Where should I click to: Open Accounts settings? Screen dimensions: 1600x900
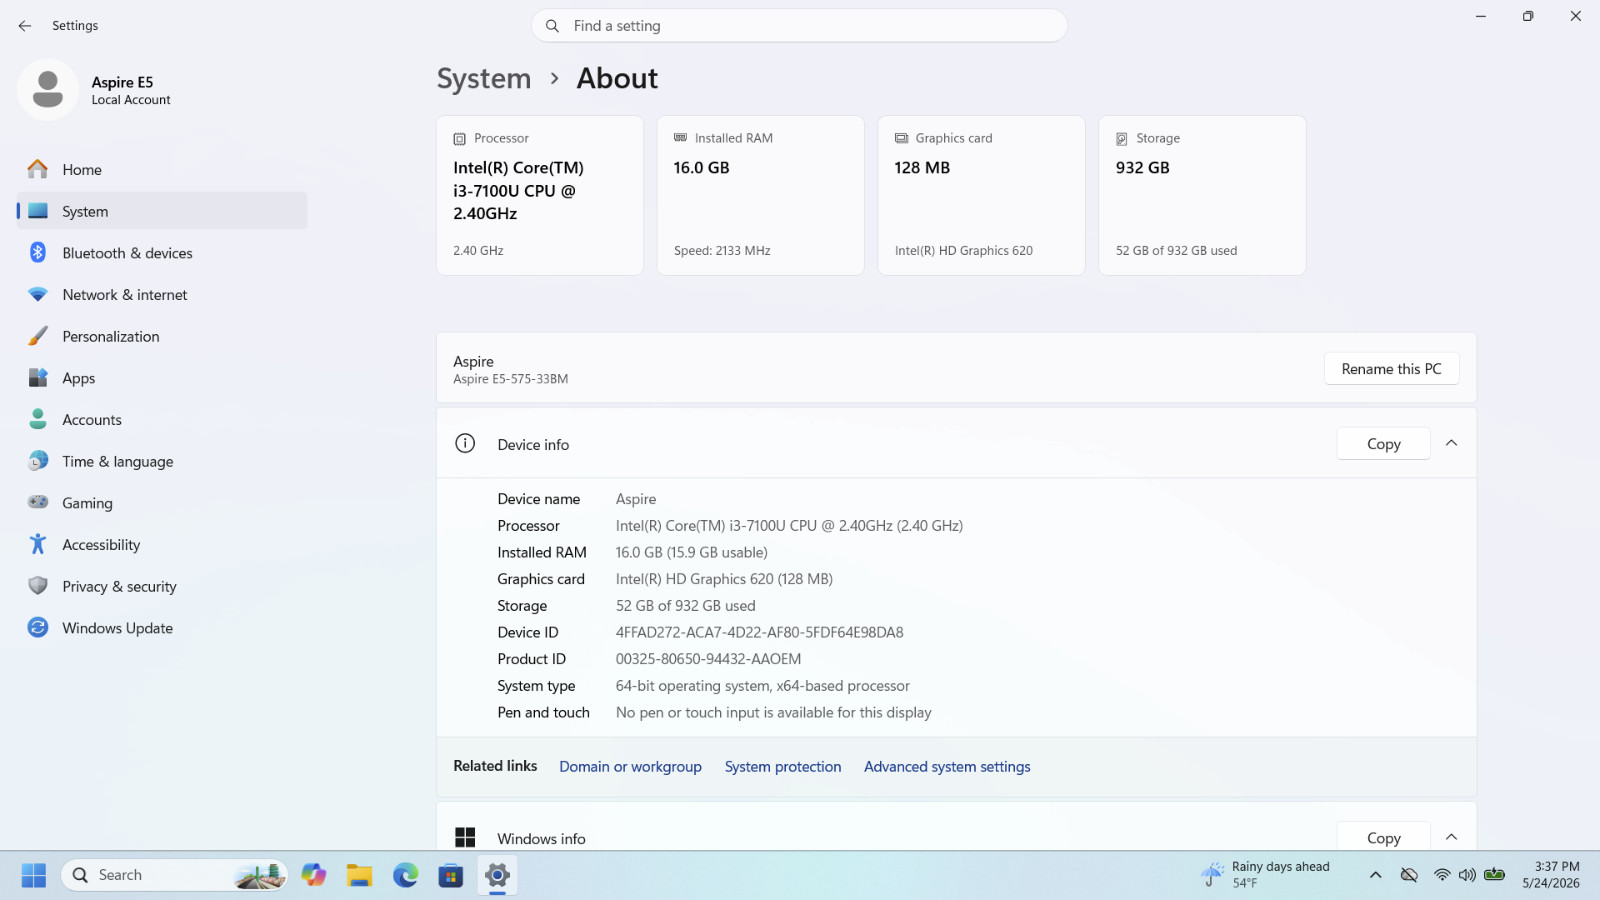tap(162, 420)
